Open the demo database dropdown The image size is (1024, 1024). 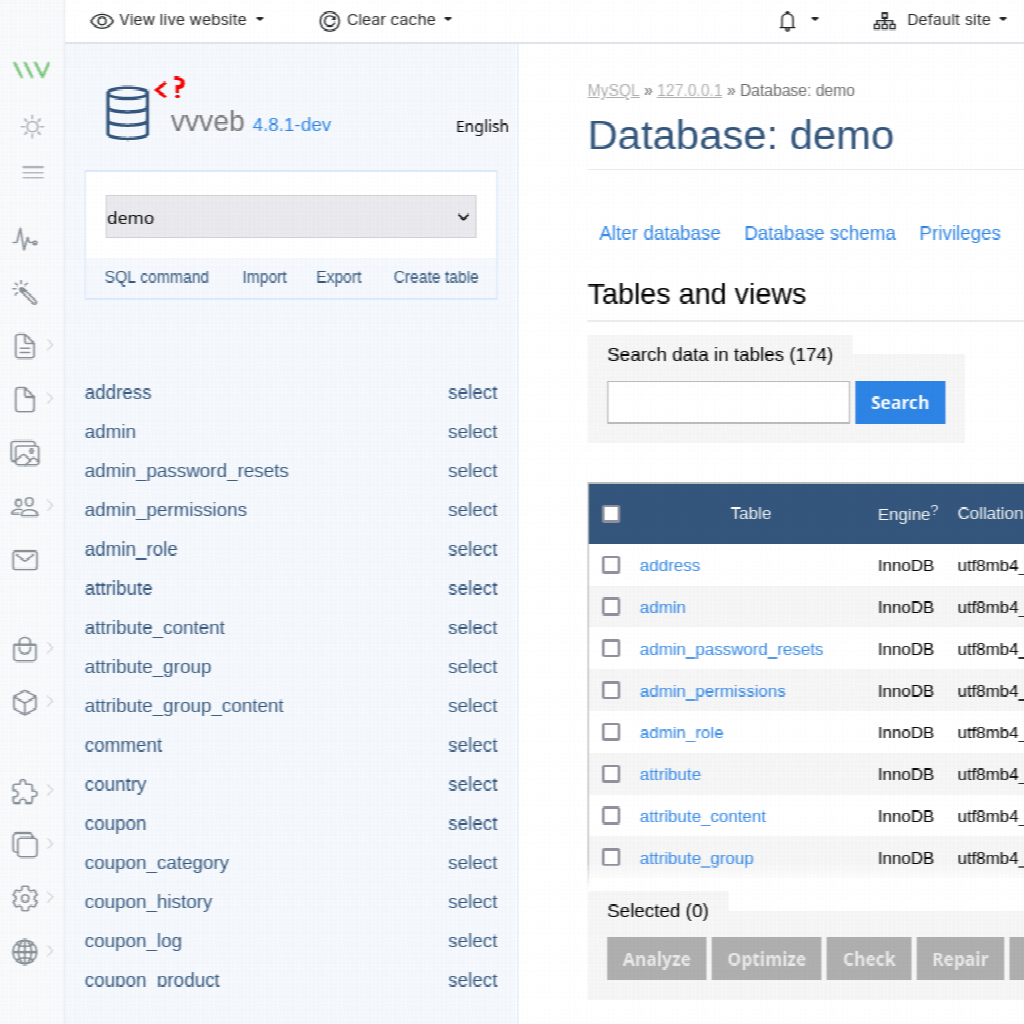pyautogui.click(x=290, y=217)
